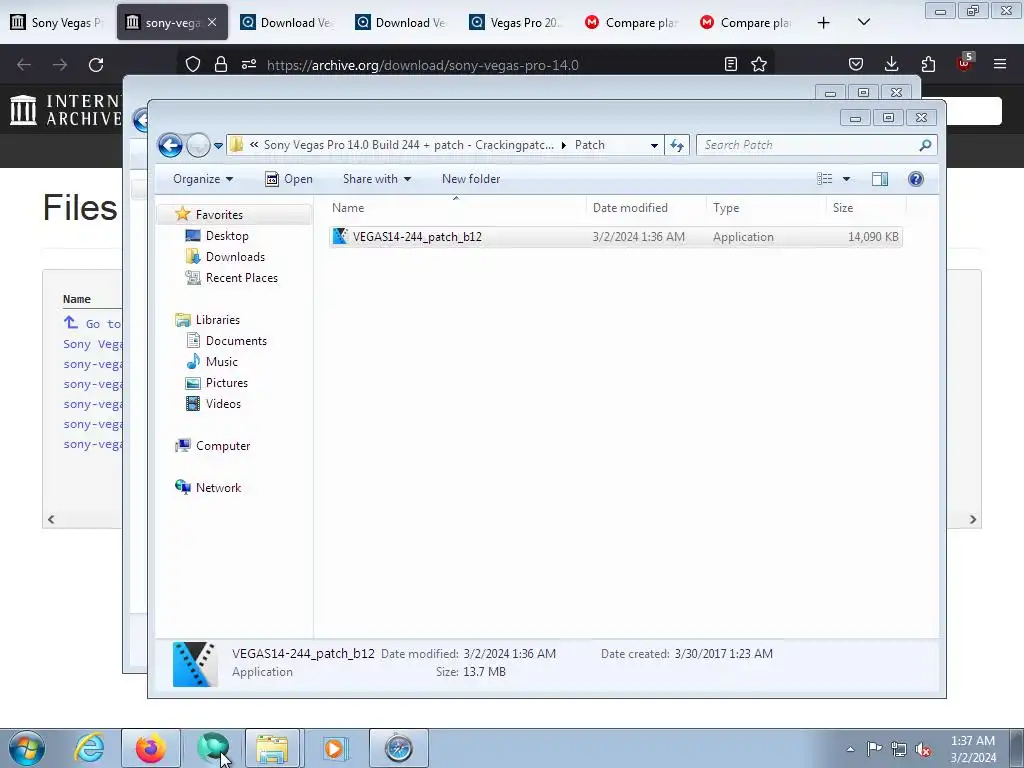Click the Change your view icon
The height and width of the screenshot is (768, 1024).
[x=825, y=179]
